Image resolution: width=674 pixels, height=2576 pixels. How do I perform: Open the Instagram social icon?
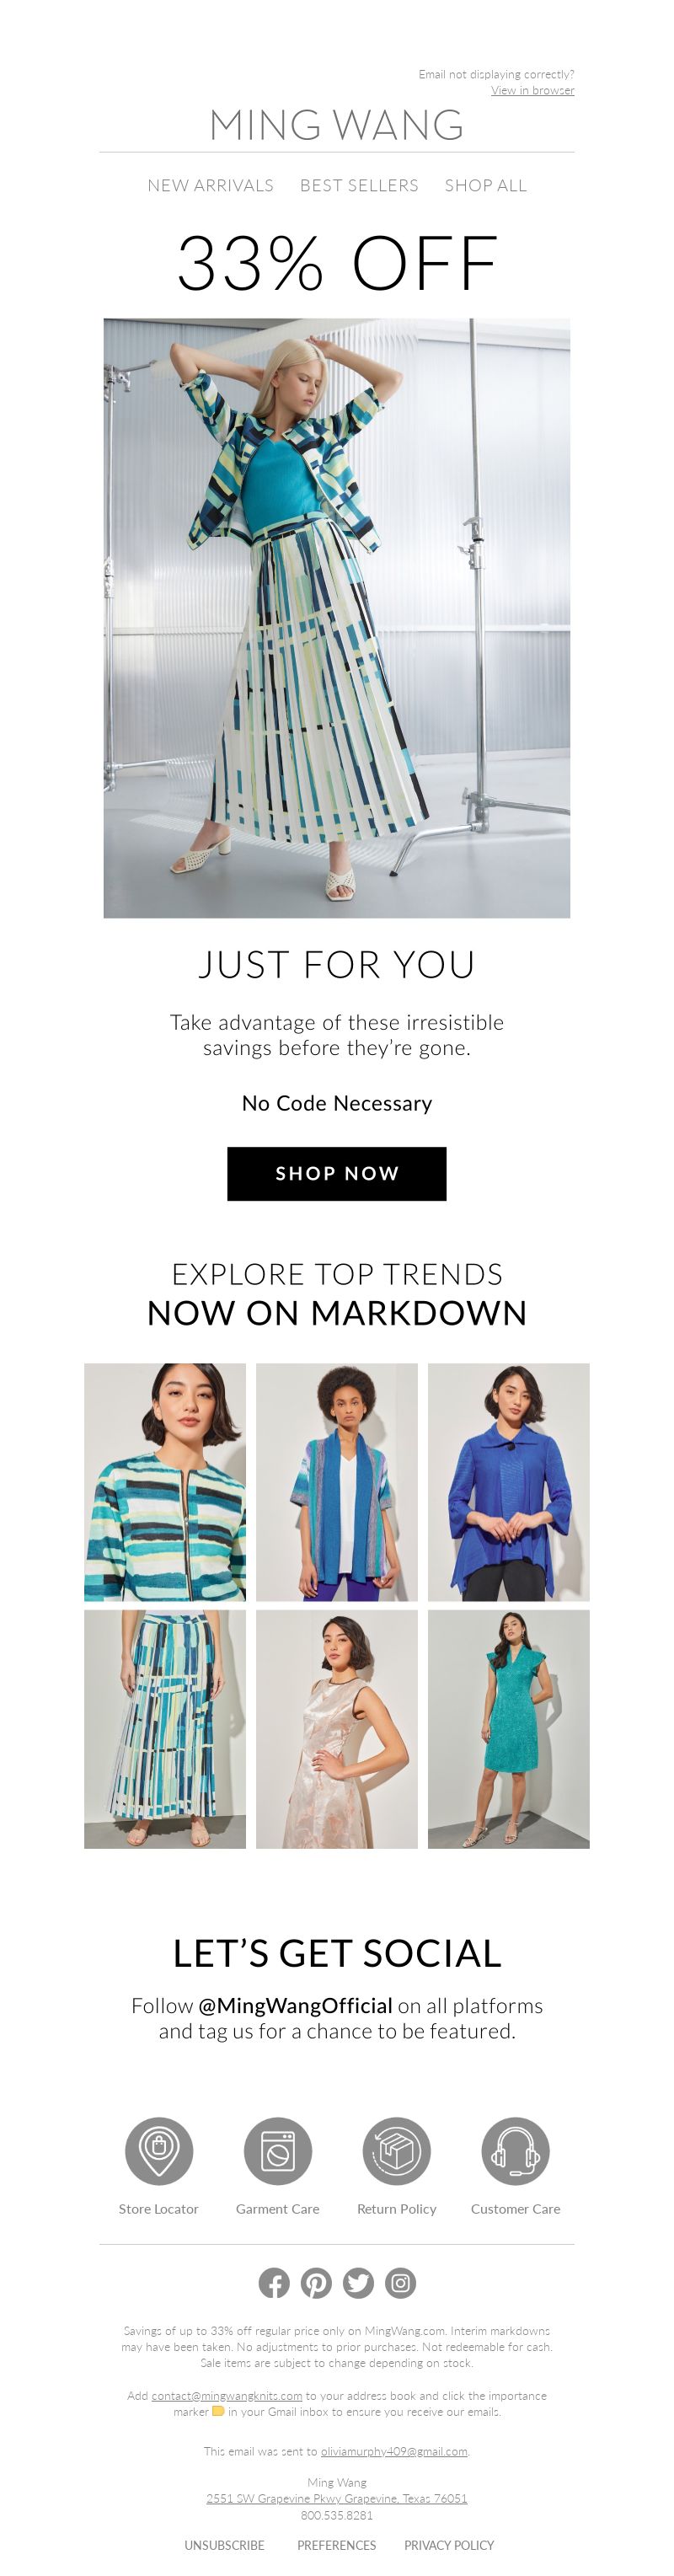click(x=400, y=2282)
